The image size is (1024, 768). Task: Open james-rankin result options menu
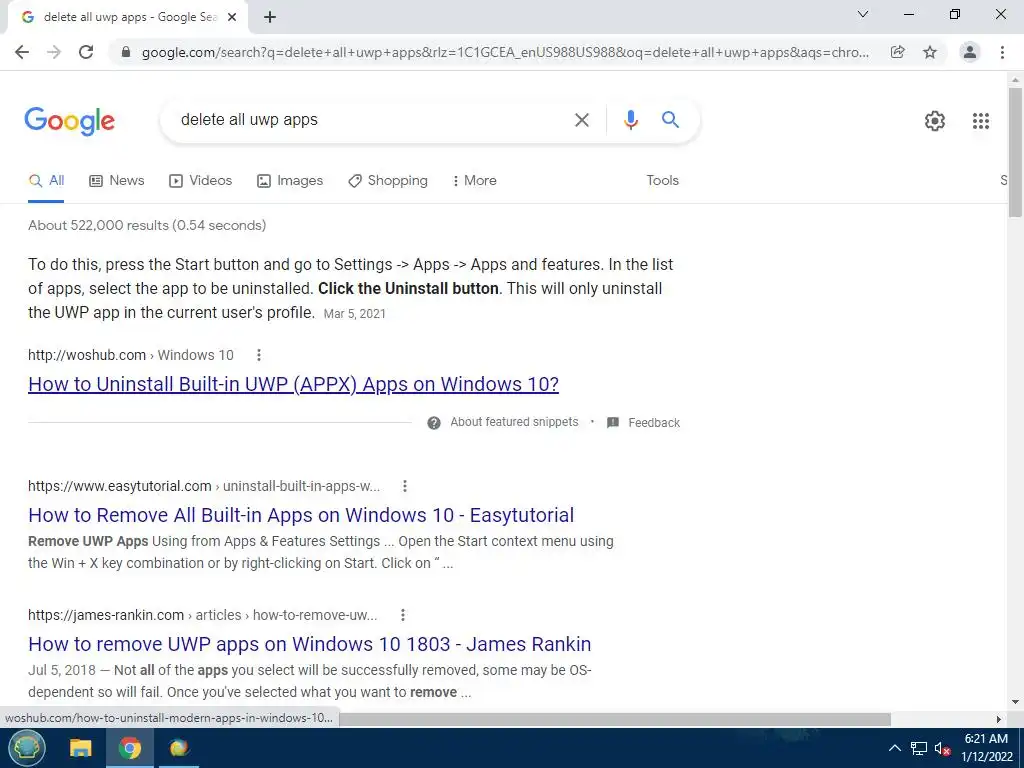pos(403,615)
